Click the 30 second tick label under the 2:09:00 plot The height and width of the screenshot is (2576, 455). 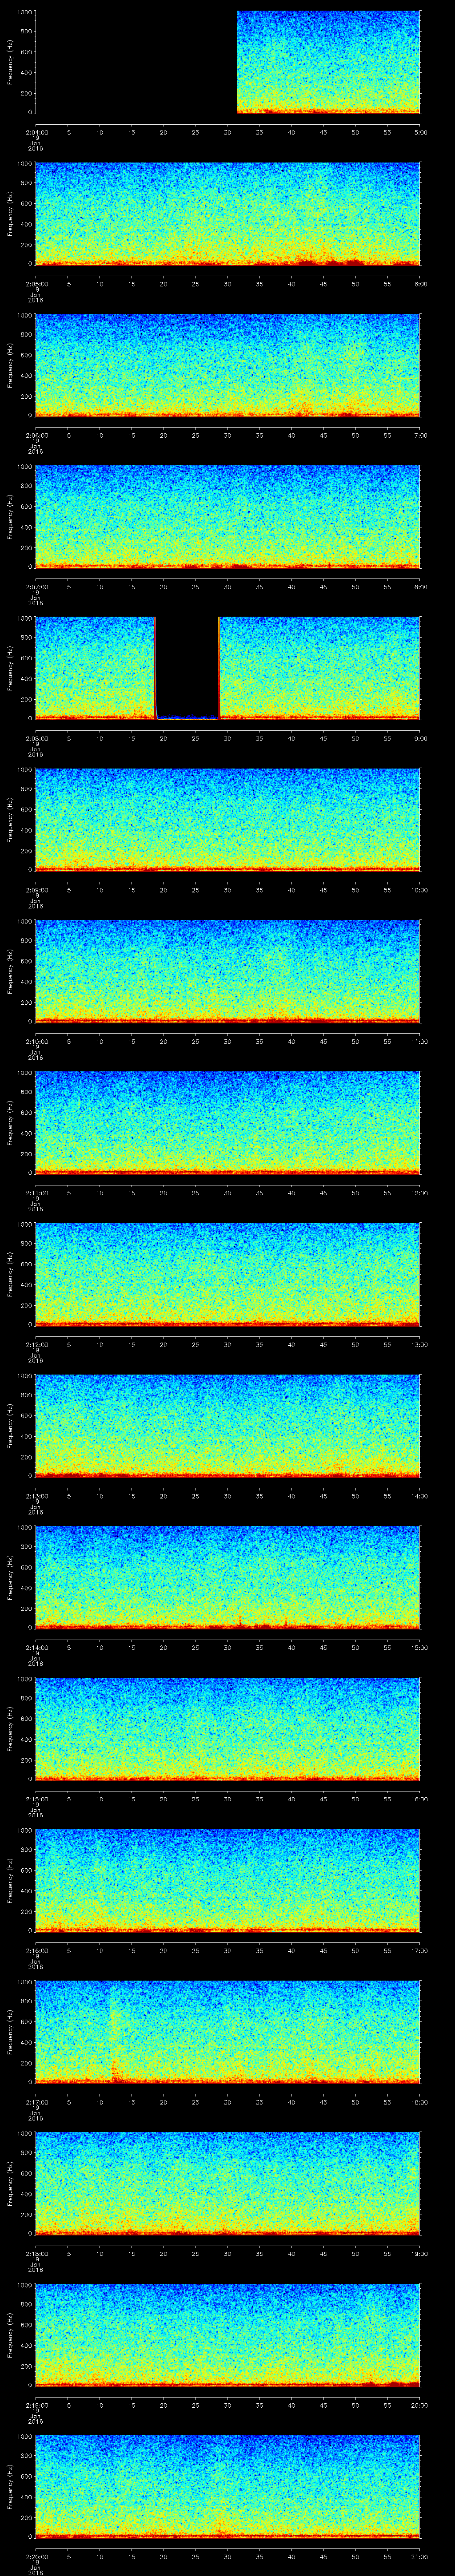pyautogui.click(x=227, y=890)
